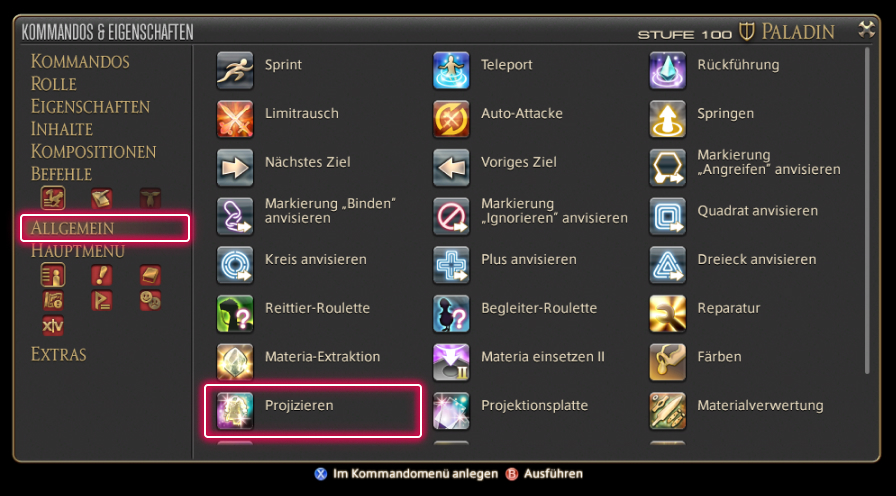Screen dimensions: 896x496
Task: Select the Springen jump icon
Action: (x=667, y=119)
